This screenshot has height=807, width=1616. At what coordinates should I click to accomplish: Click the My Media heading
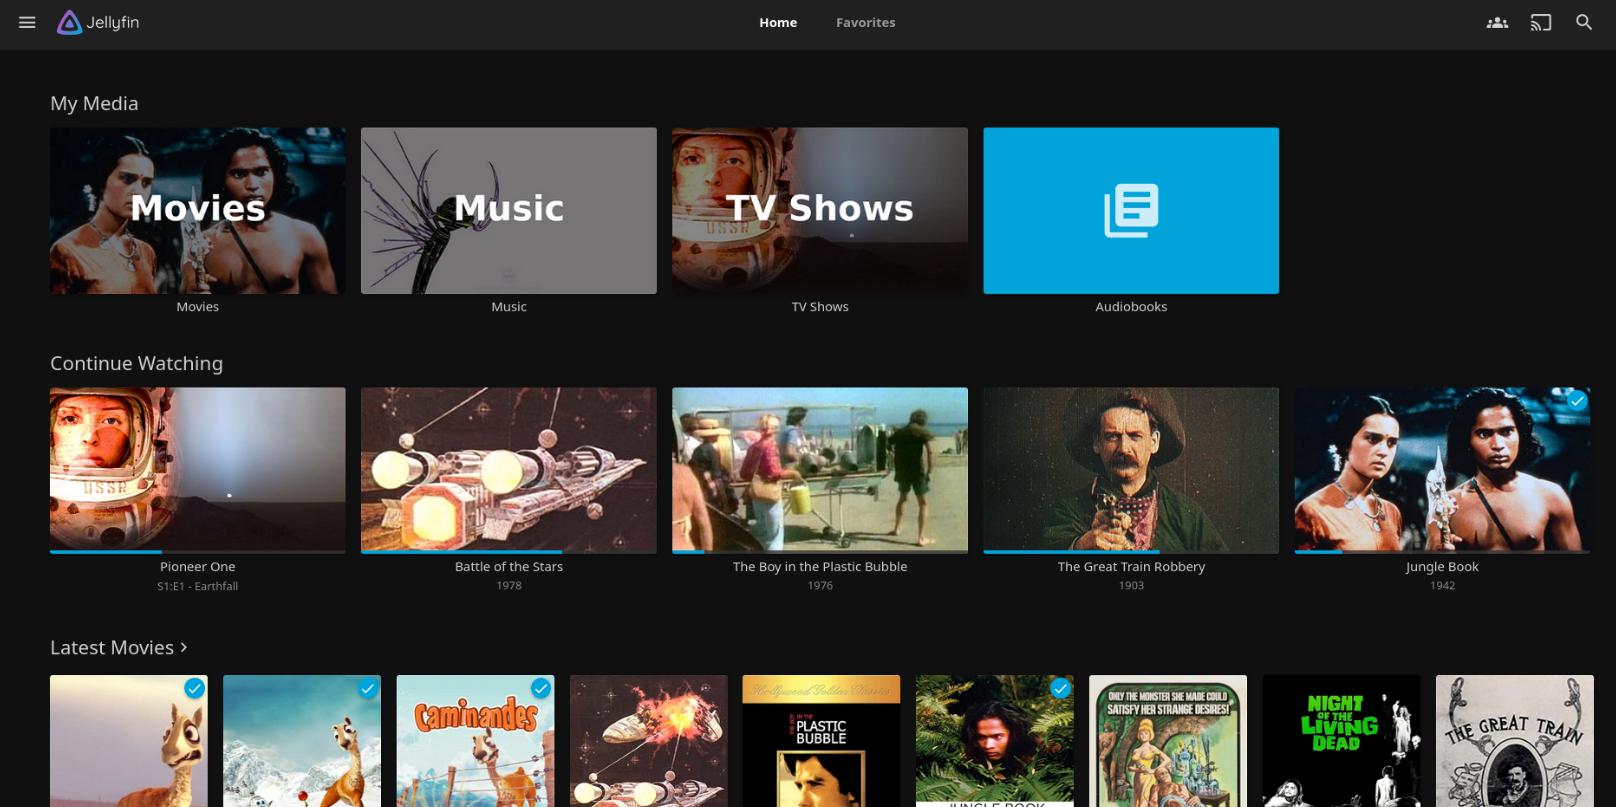[94, 103]
